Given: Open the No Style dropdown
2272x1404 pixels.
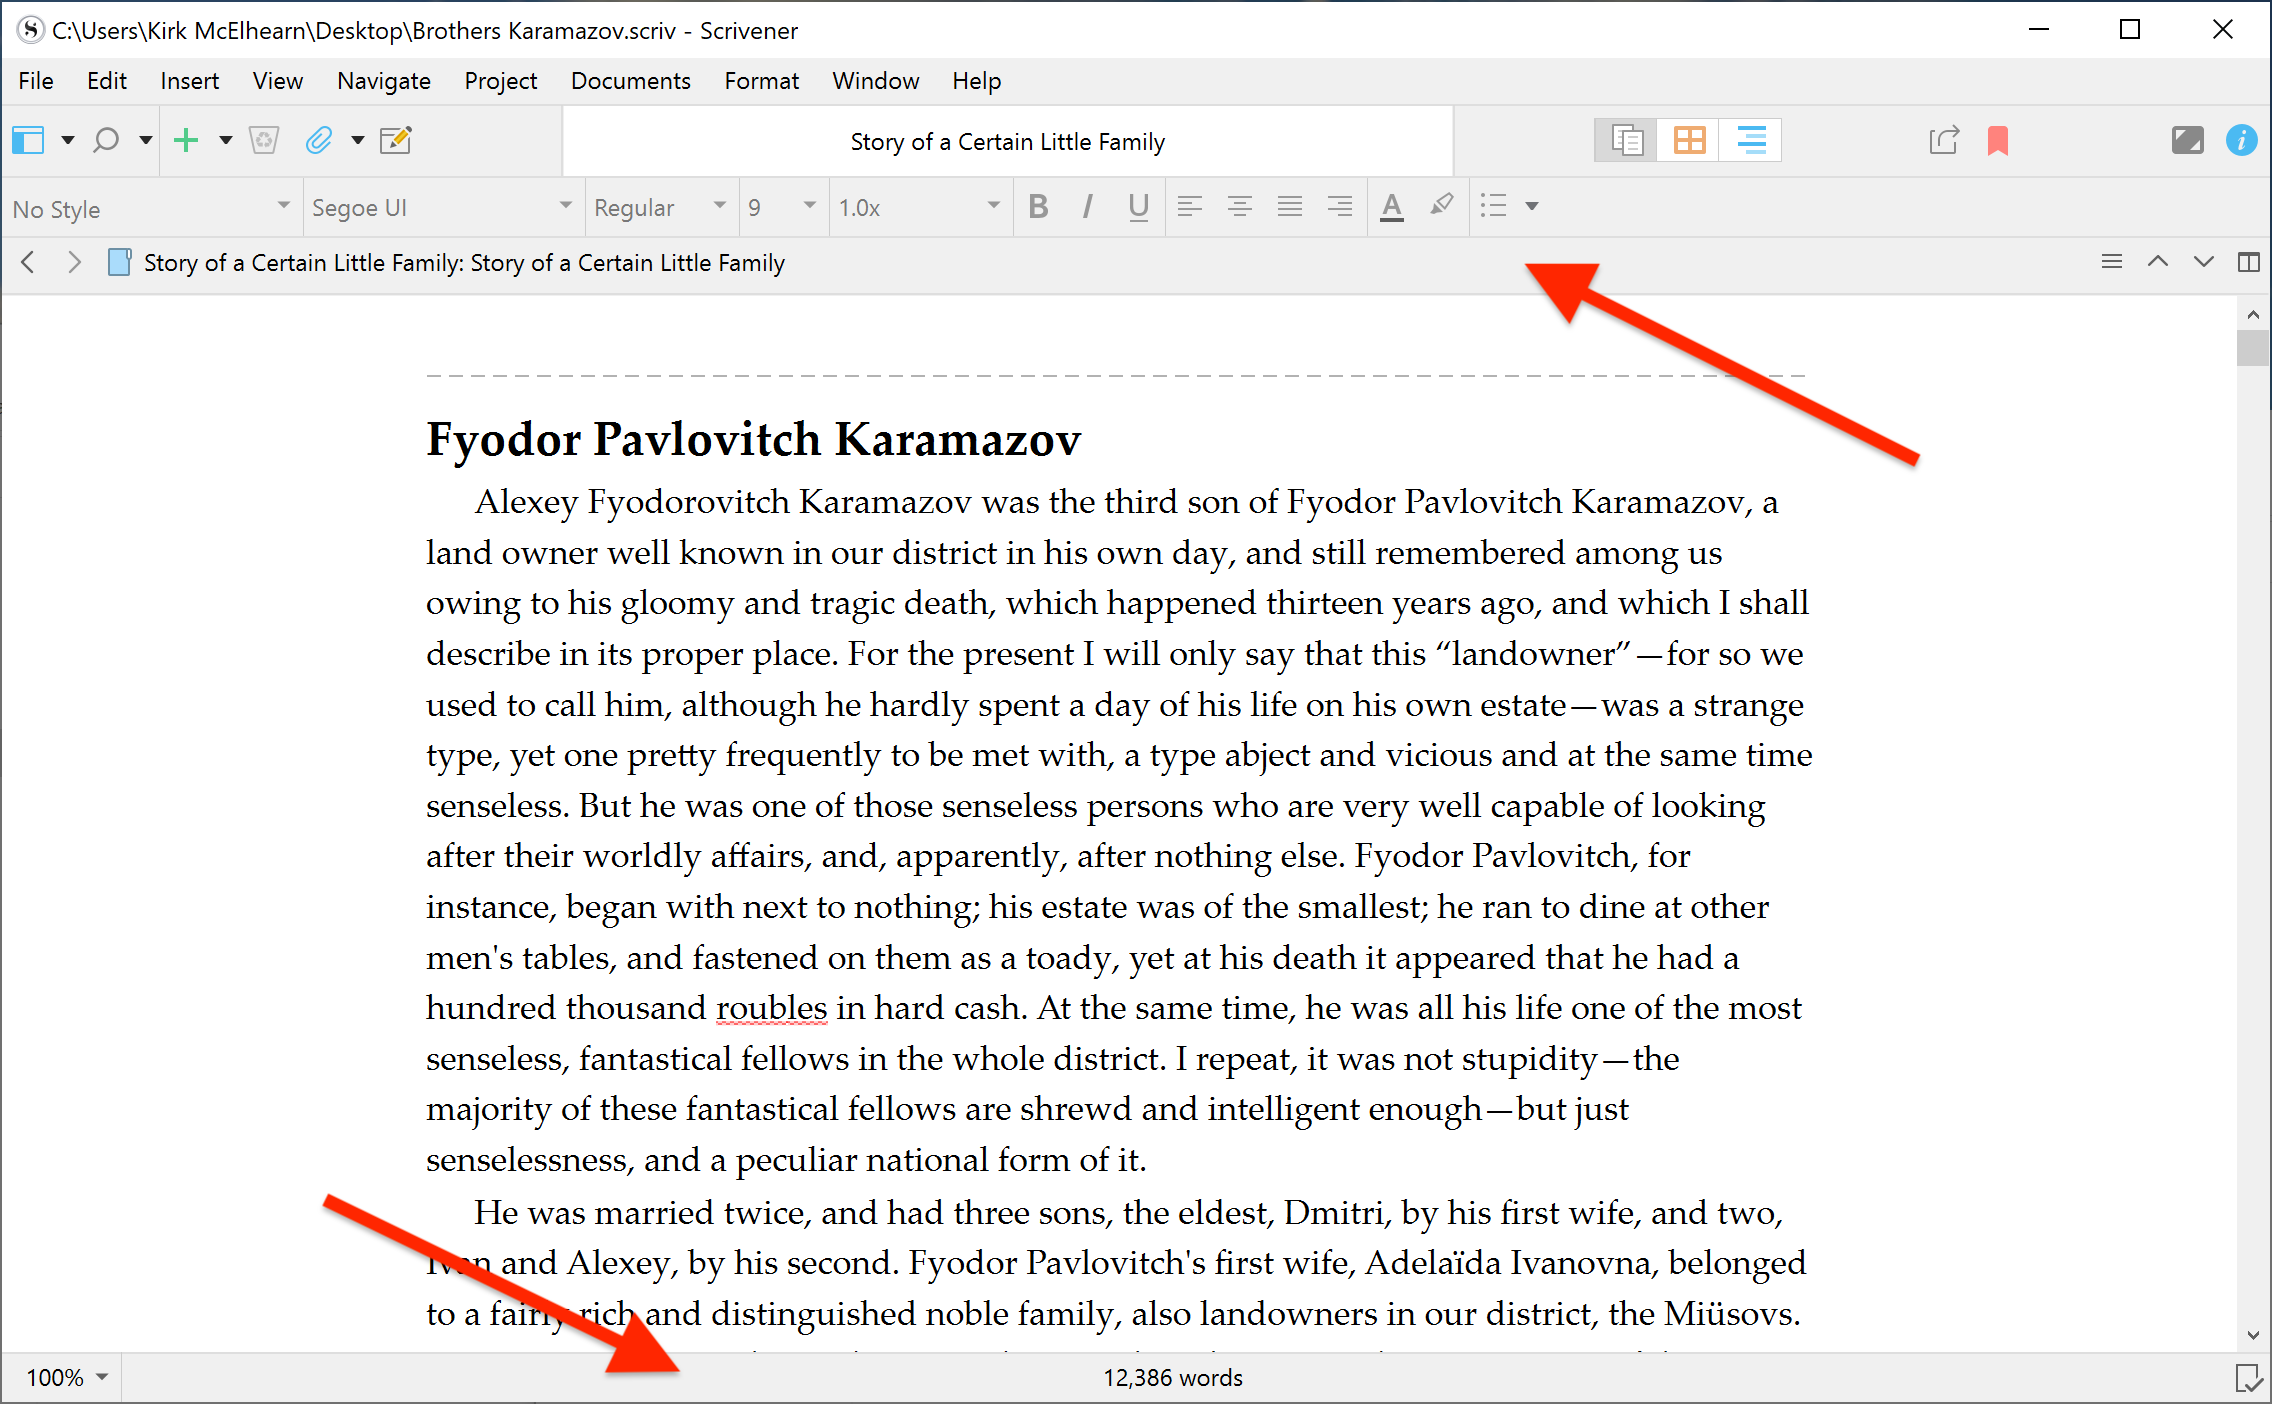Looking at the screenshot, I should pos(150,208).
